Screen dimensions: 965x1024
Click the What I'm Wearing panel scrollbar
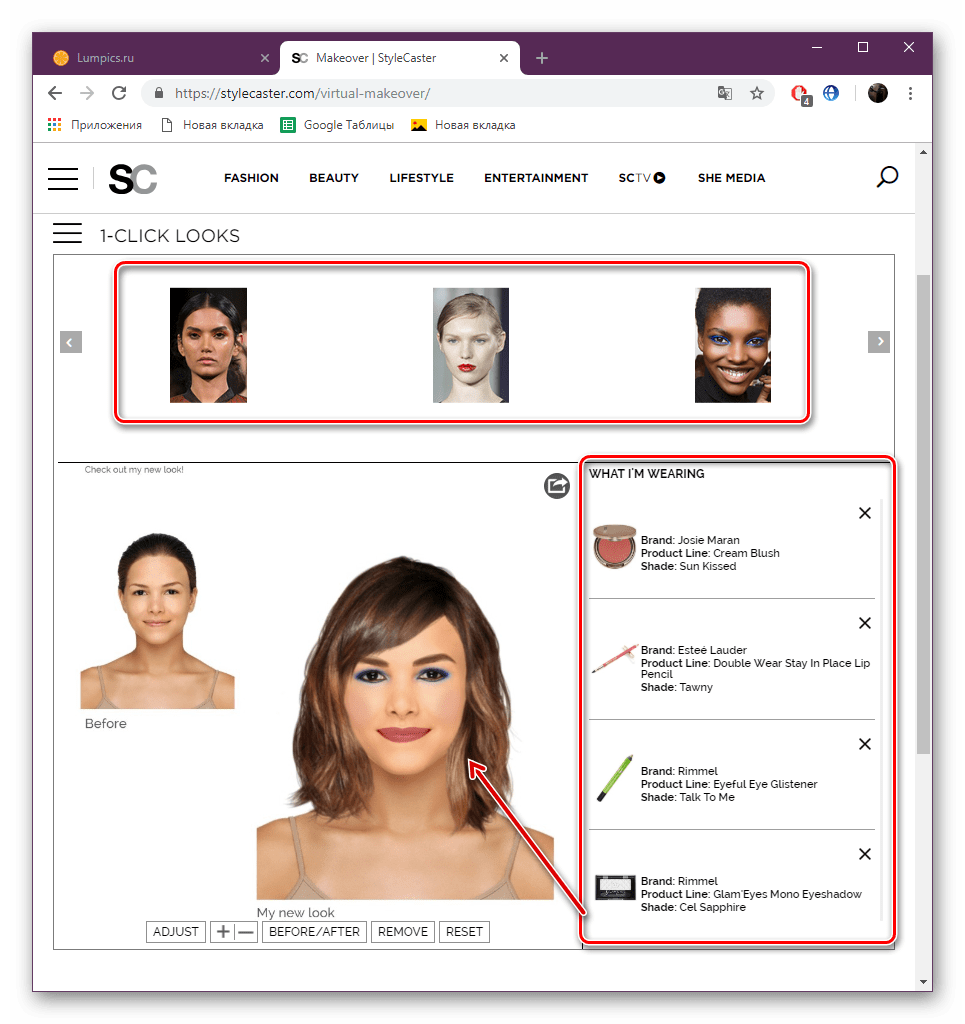coord(881,709)
